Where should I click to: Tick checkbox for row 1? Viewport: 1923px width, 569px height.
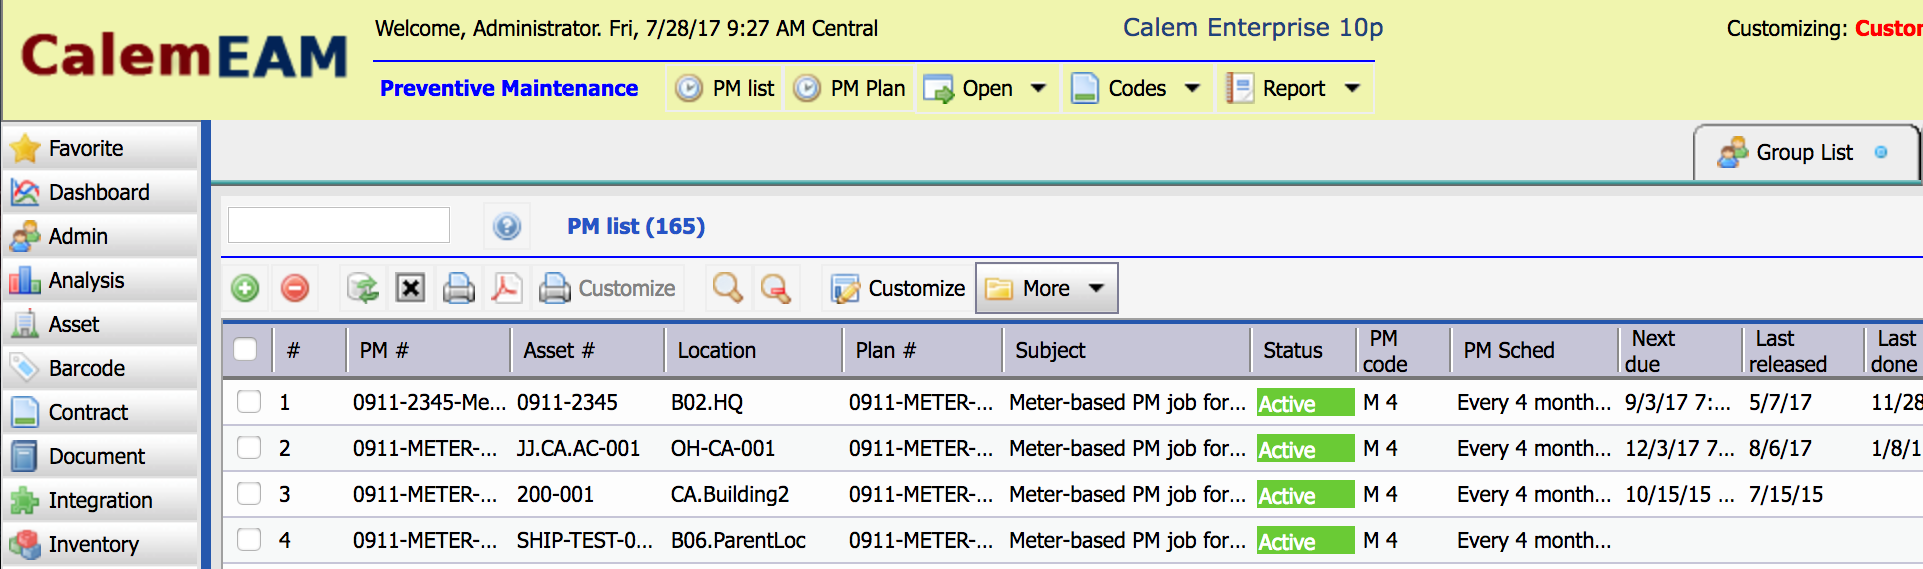tap(249, 401)
